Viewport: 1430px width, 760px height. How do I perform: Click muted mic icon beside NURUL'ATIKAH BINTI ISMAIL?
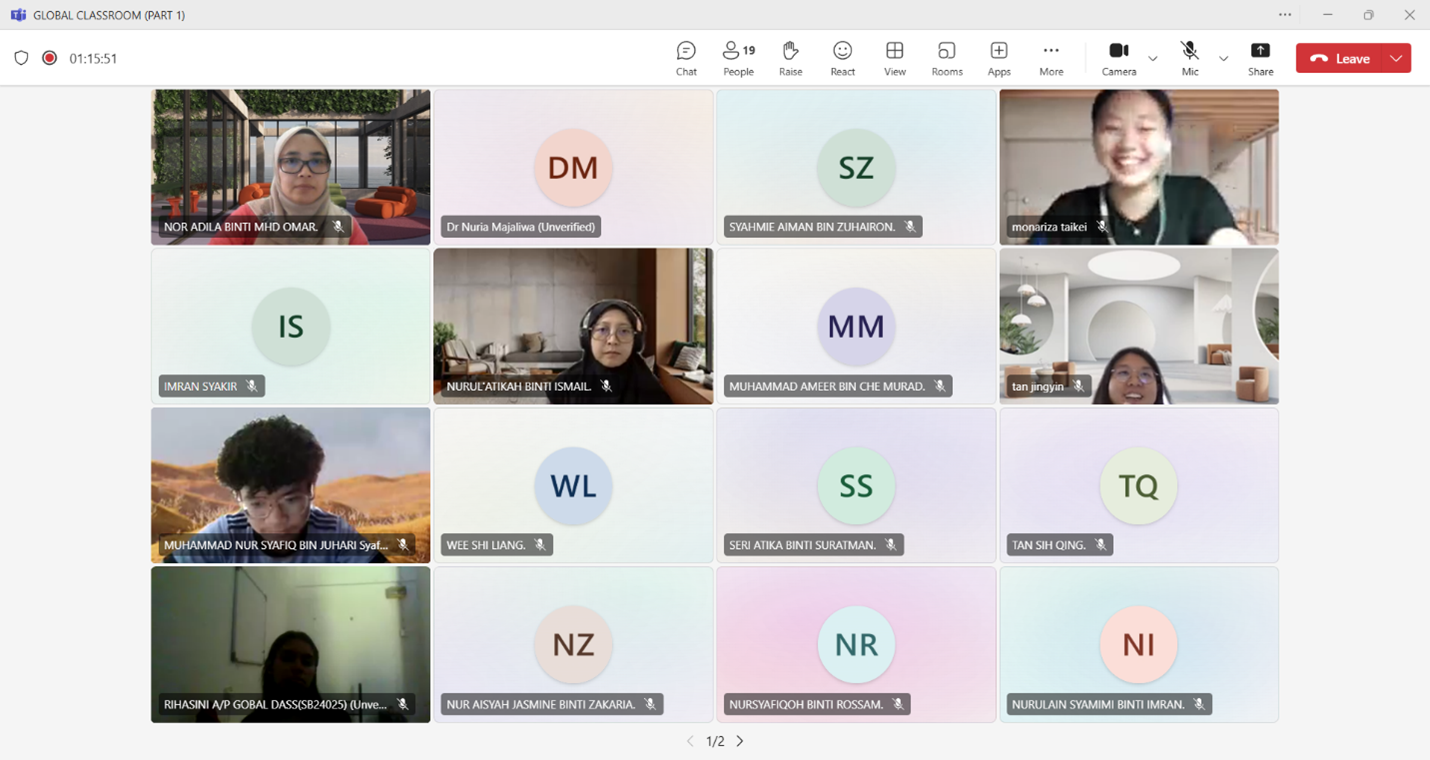click(606, 386)
